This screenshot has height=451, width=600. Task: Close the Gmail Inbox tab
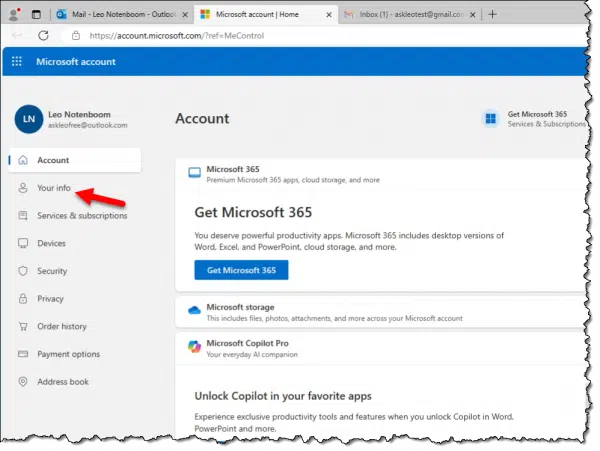point(473,15)
